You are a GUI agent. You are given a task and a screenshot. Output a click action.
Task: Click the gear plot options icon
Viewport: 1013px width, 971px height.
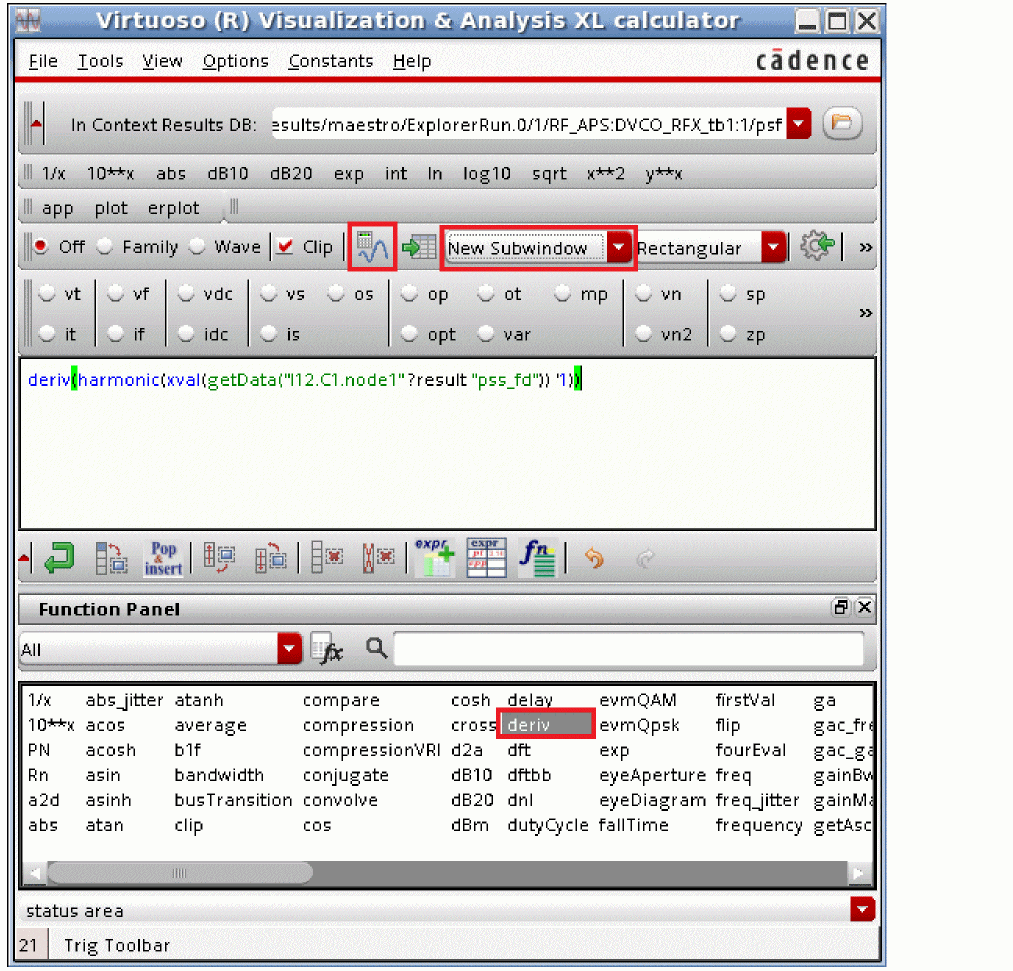817,247
